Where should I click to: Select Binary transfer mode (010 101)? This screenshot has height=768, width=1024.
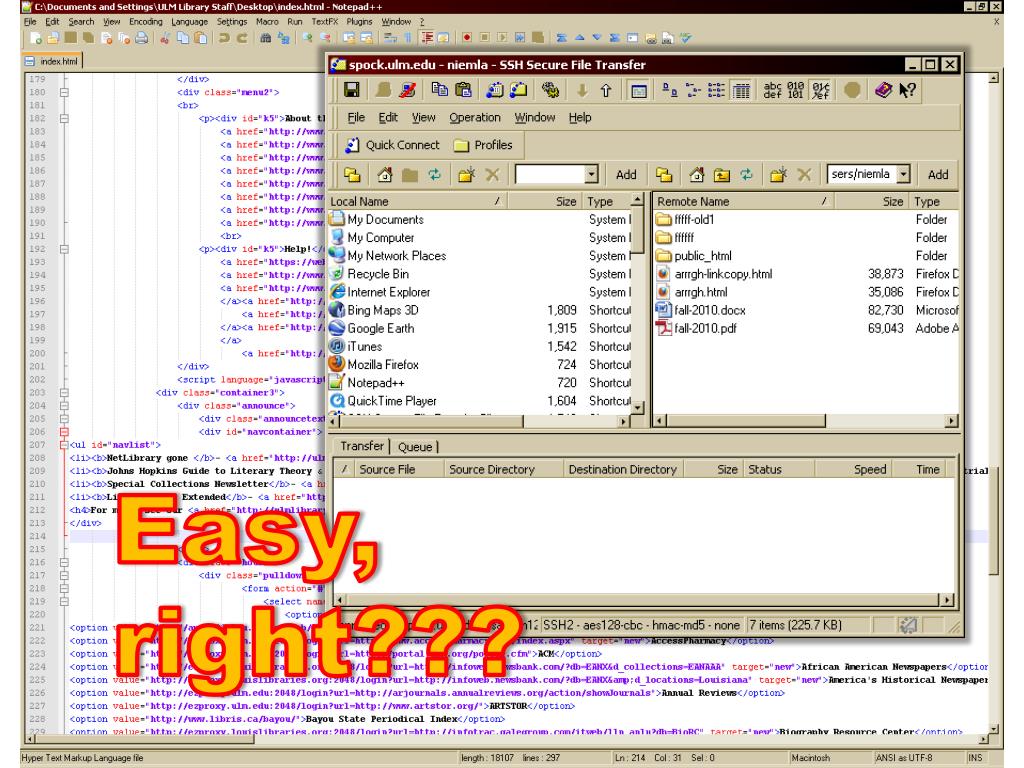click(795, 90)
